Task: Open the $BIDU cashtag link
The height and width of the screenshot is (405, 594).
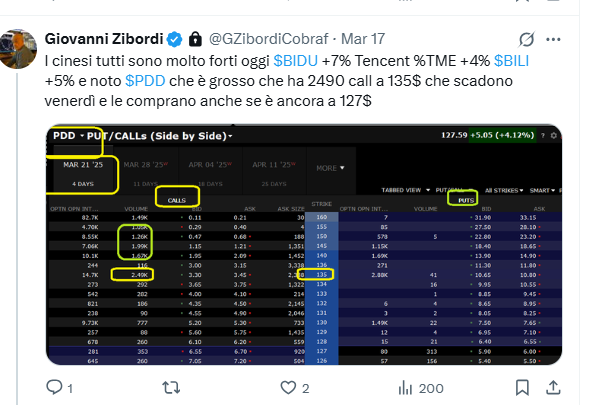Action: (295, 61)
